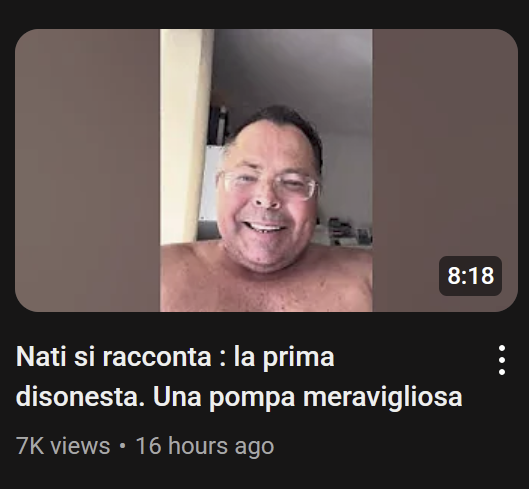Click the '7K views' text
This screenshot has height=489, width=529.
pyautogui.click(x=63, y=446)
